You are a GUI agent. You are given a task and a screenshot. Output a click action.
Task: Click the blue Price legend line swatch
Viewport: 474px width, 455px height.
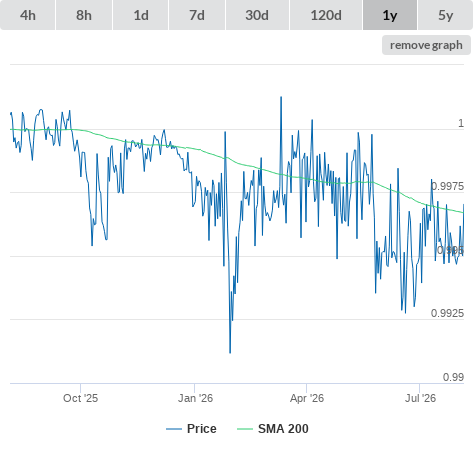point(174,429)
